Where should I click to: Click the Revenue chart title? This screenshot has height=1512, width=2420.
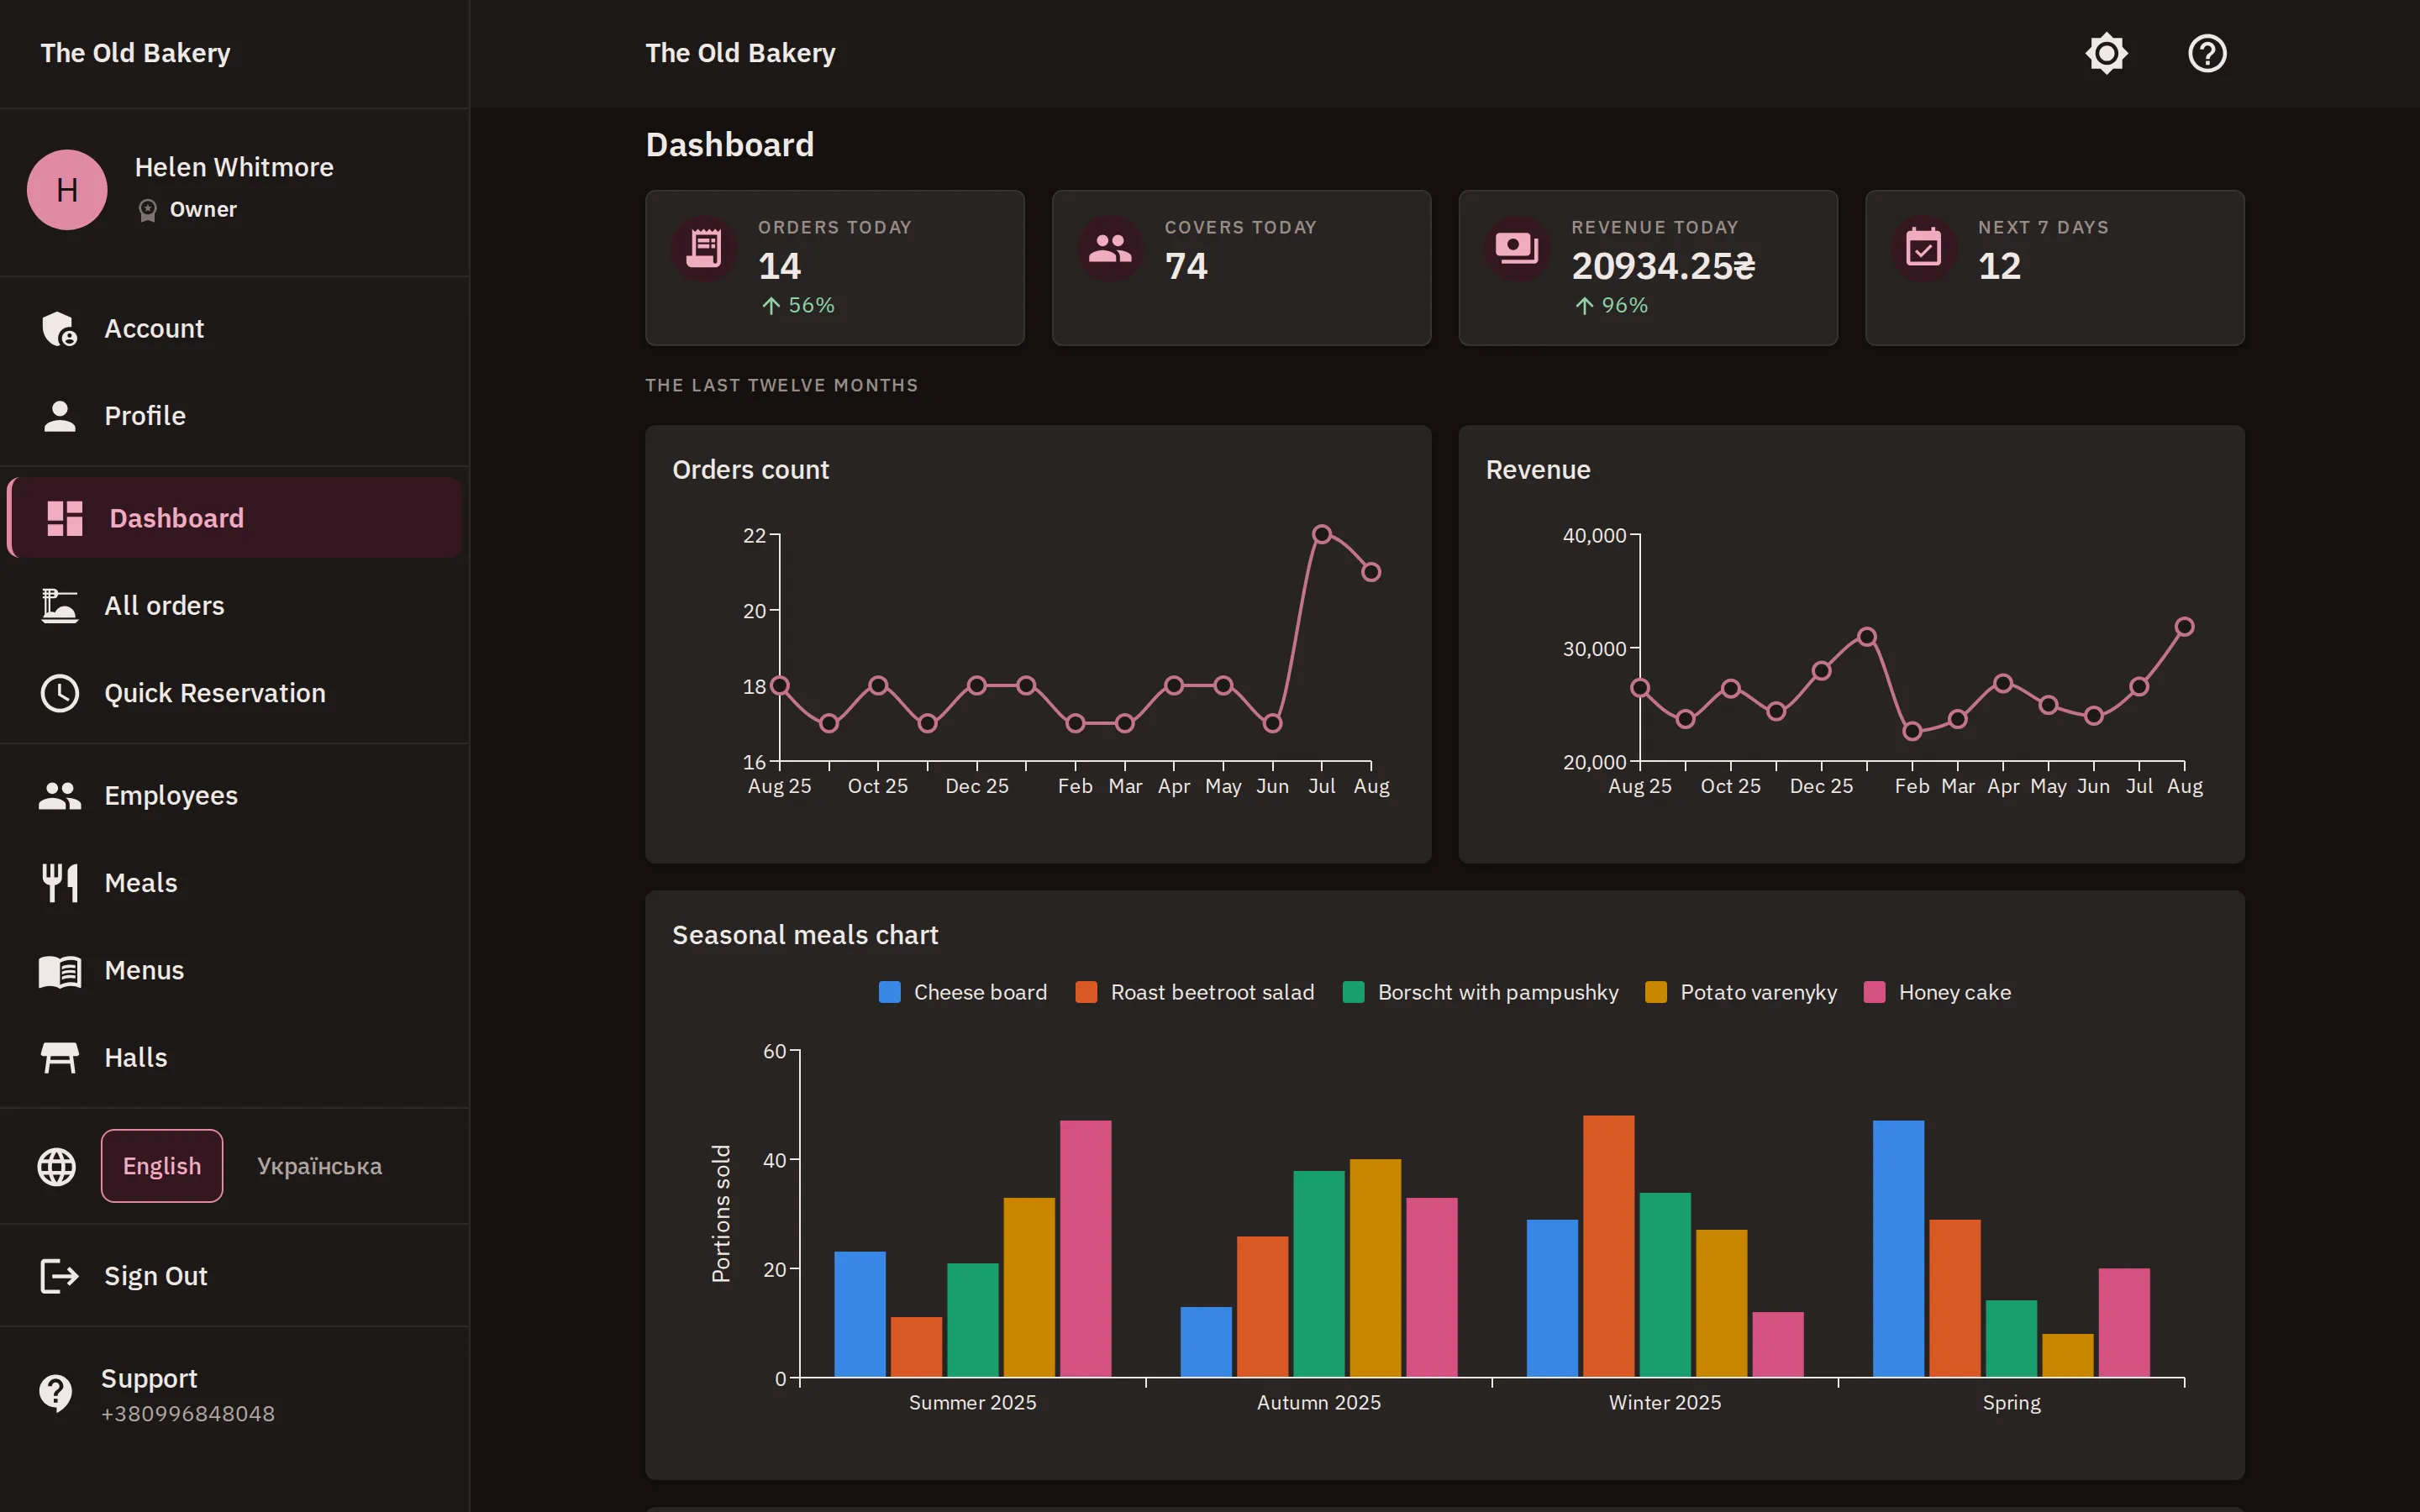pyautogui.click(x=1538, y=470)
